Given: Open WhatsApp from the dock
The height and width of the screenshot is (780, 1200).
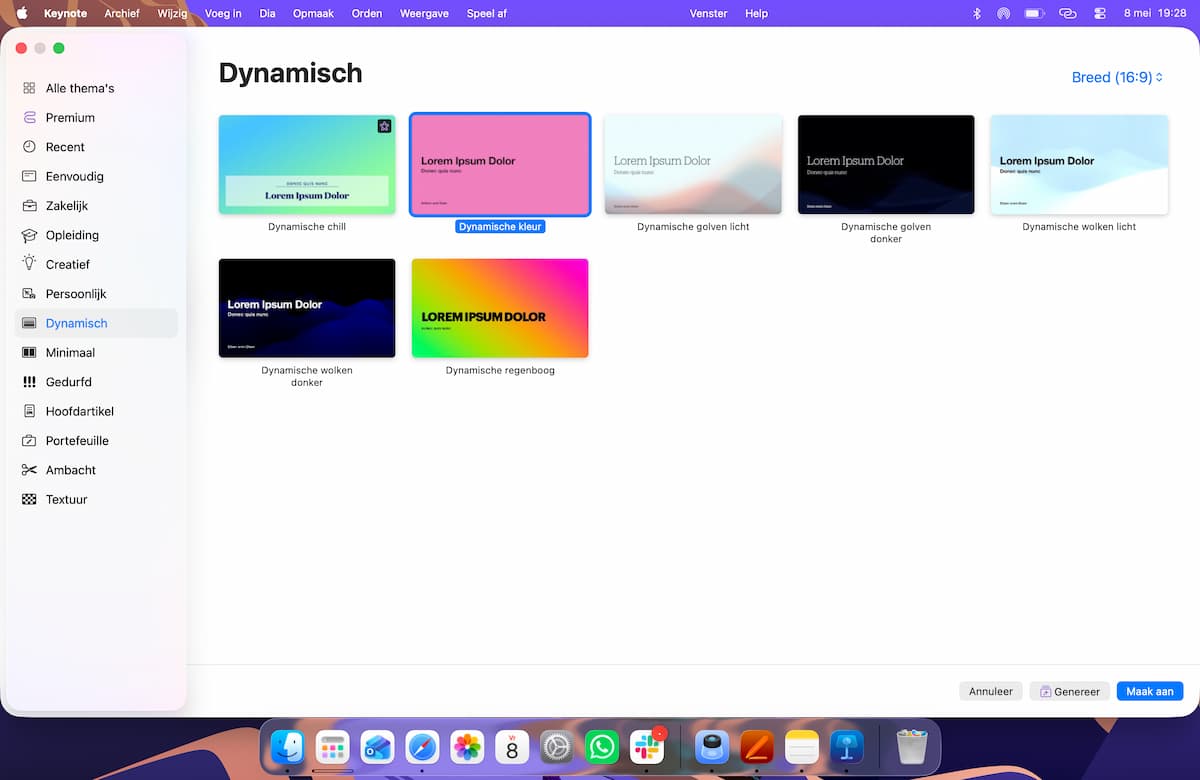Looking at the screenshot, I should point(602,746).
